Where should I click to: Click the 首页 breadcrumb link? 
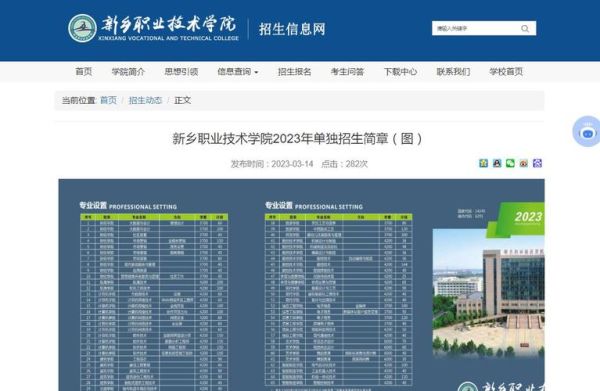(x=108, y=100)
